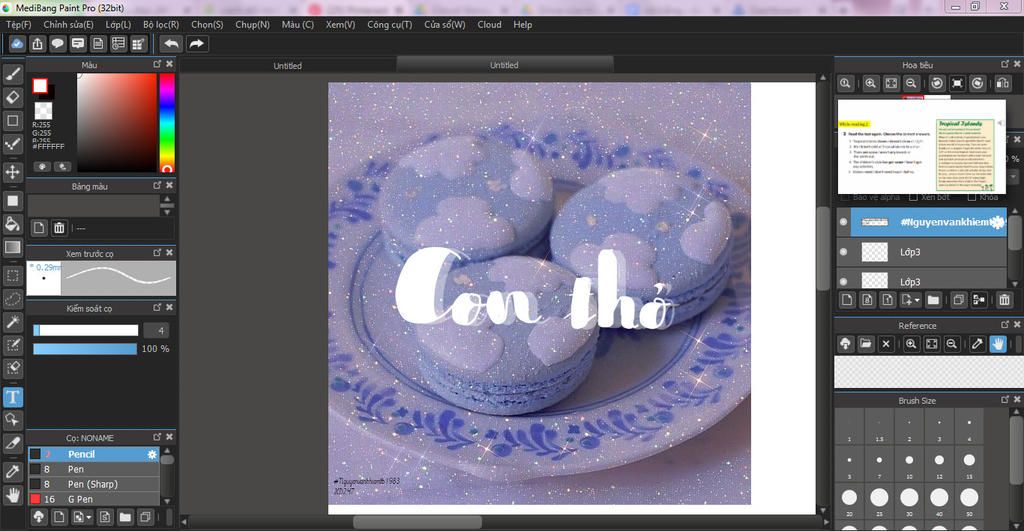Open the Bộ lọc(R) menu
The height and width of the screenshot is (531, 1024).
pyautogui.click(x=161, y=24)
